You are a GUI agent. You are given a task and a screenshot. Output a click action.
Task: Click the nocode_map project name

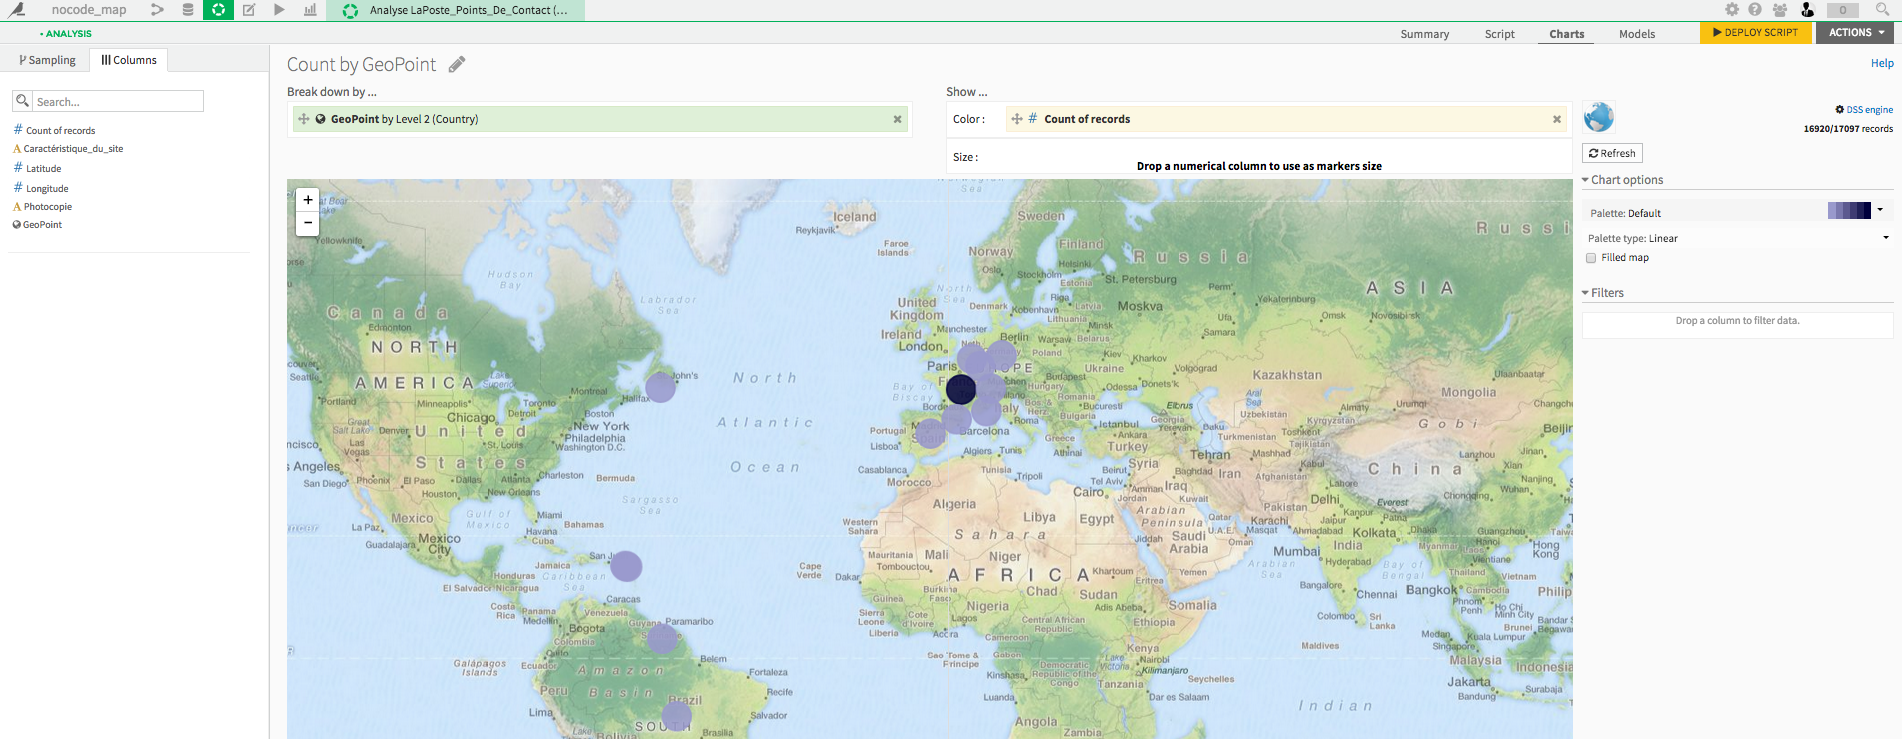click(89, 10)
